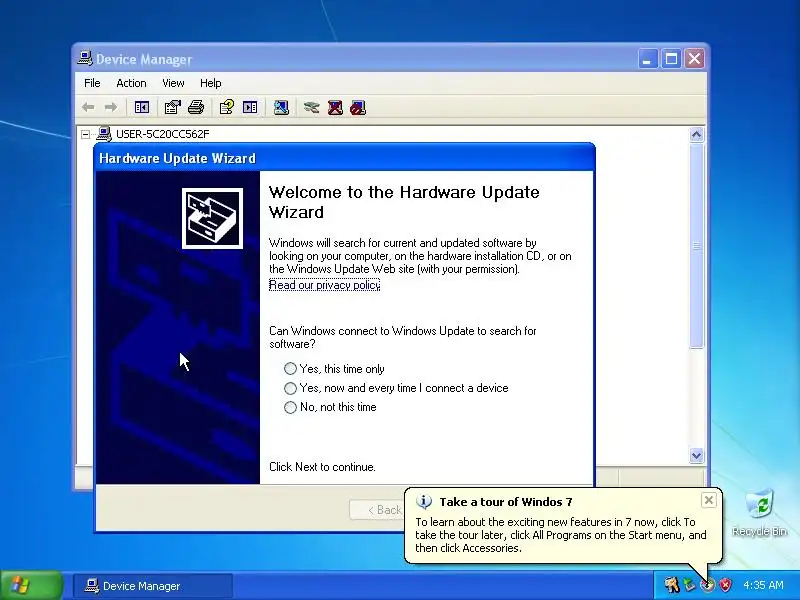Toggle the show/hide action pane toolbar icon

250,108
